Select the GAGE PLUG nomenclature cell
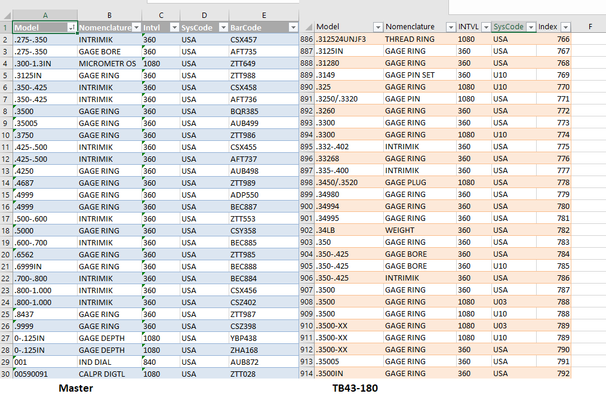 pyautogui.click(x=419, y=182)
